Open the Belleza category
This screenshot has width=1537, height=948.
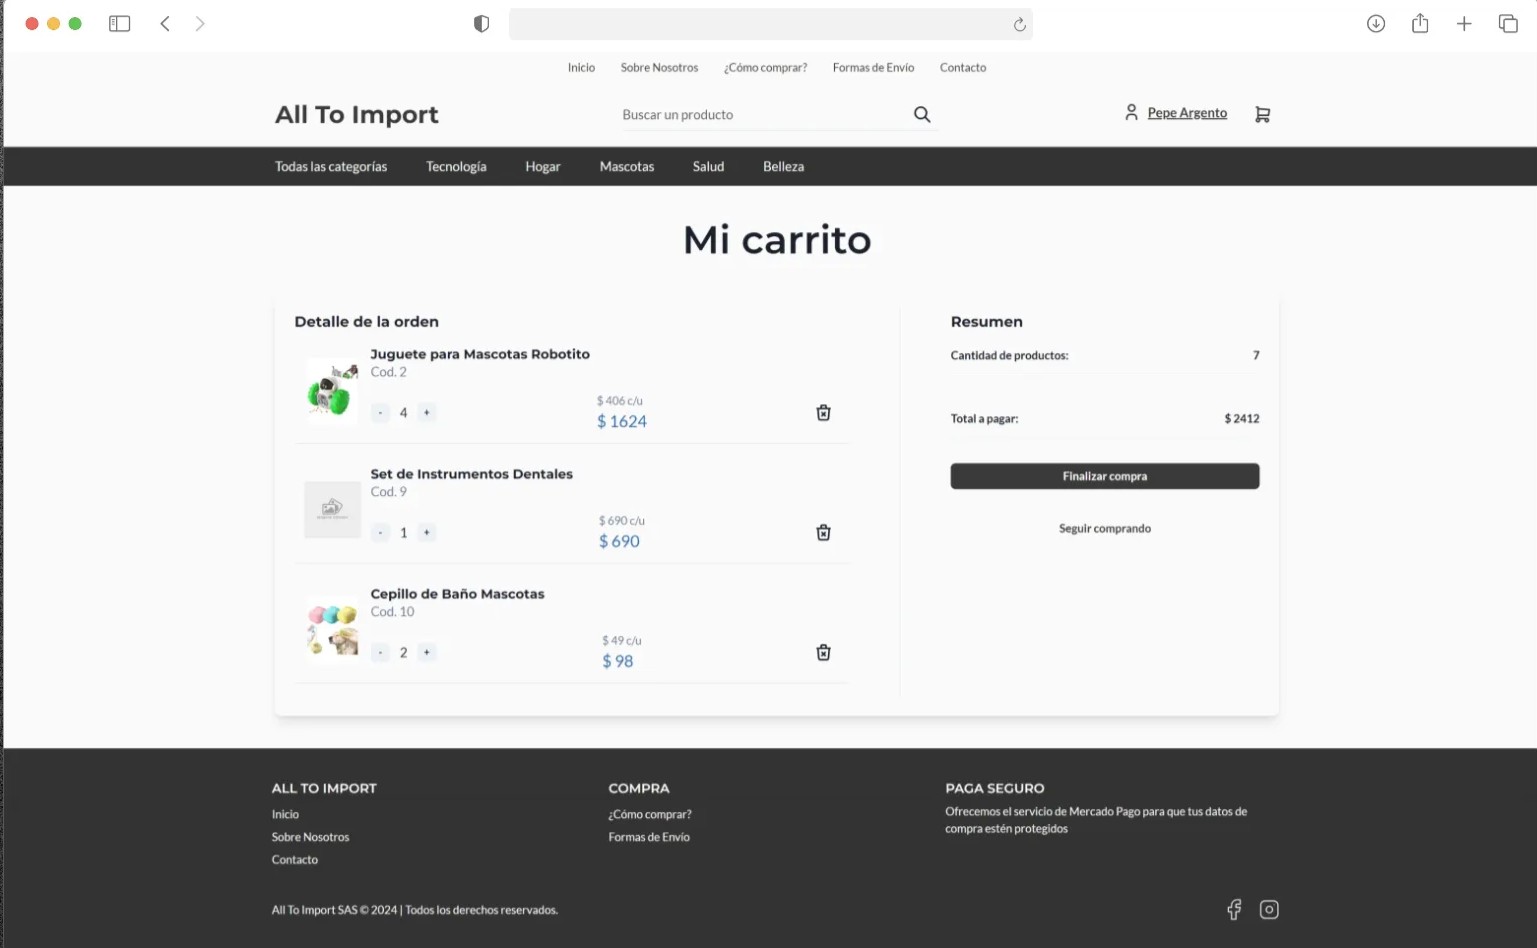[783, 167]
